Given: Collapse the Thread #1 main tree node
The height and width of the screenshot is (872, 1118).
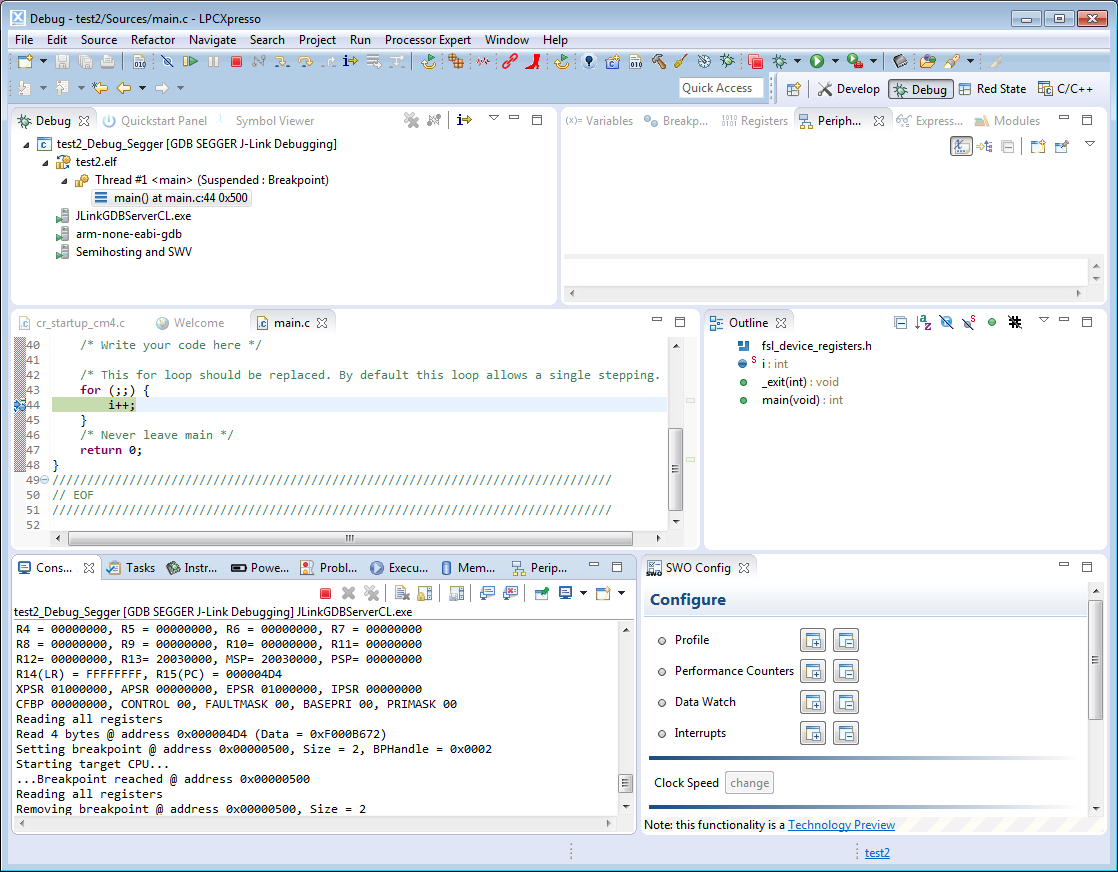Looking at the screenshot, I should pos(65,181).
